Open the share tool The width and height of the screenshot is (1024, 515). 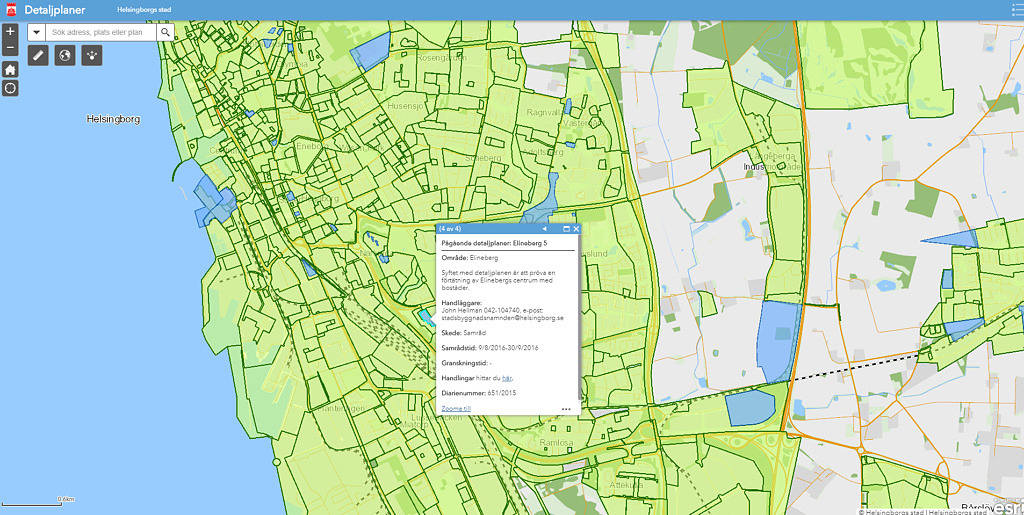point(92,55)
